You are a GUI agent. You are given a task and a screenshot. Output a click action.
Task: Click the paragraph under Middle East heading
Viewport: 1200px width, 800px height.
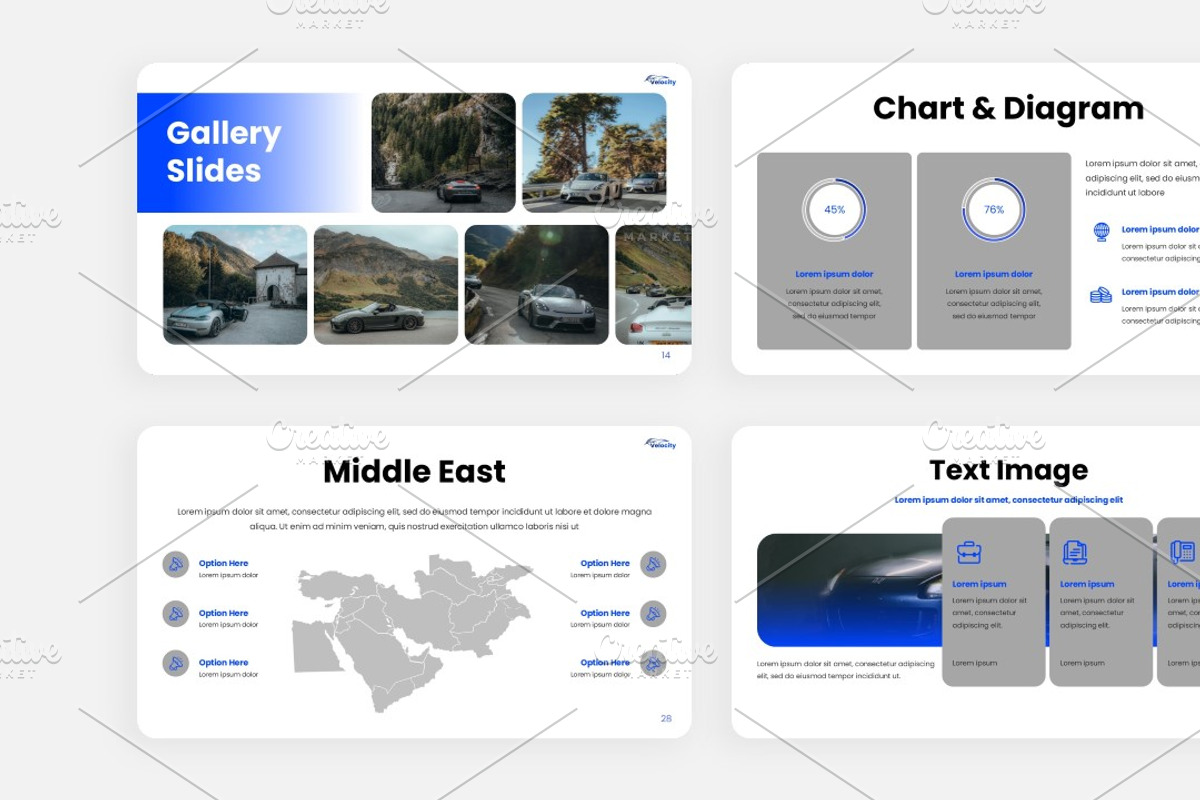(x=414, y=519)
